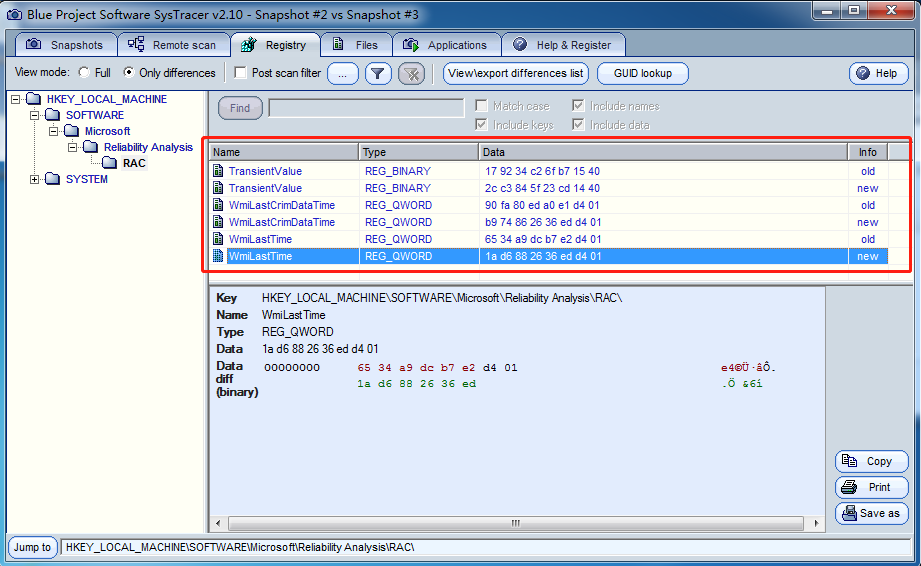Click icon of new WmiLastCrimDataTime entry

click(x=218, y=222)
